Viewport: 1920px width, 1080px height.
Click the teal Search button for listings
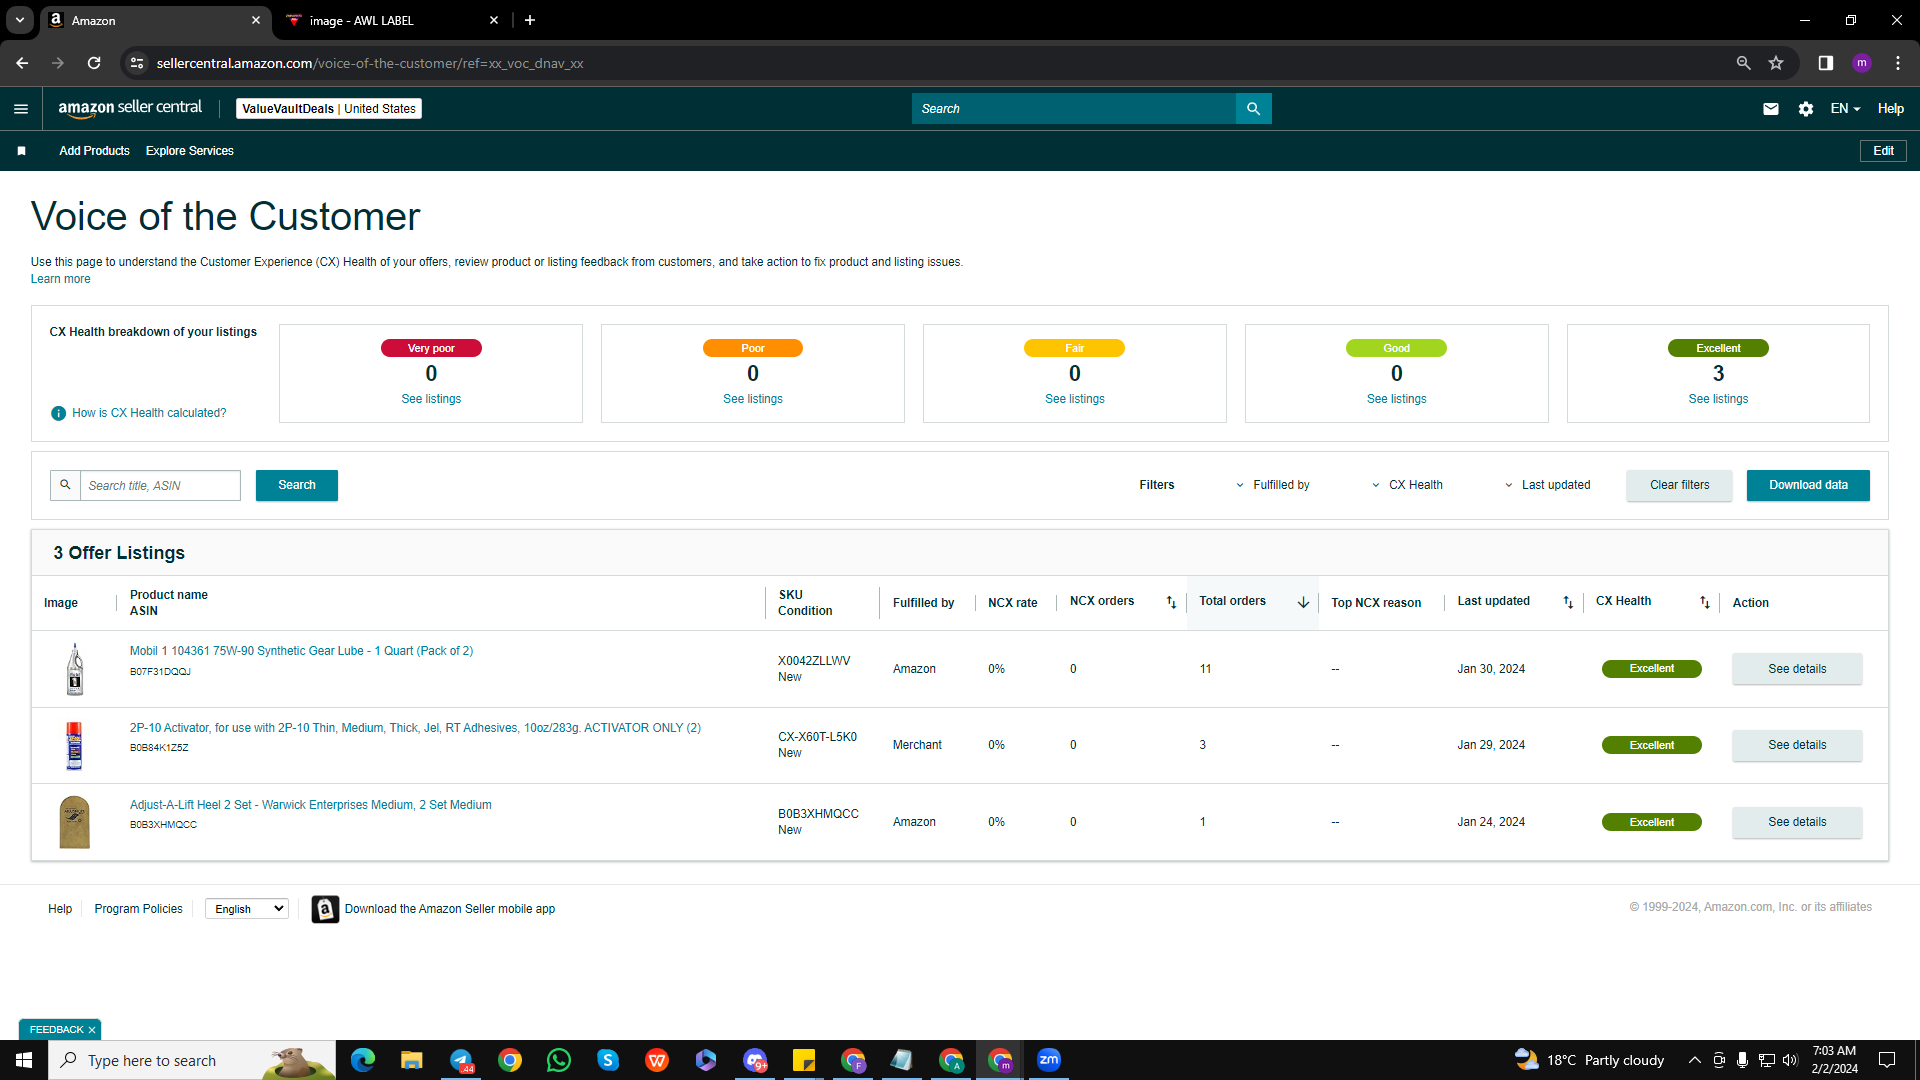297,485
